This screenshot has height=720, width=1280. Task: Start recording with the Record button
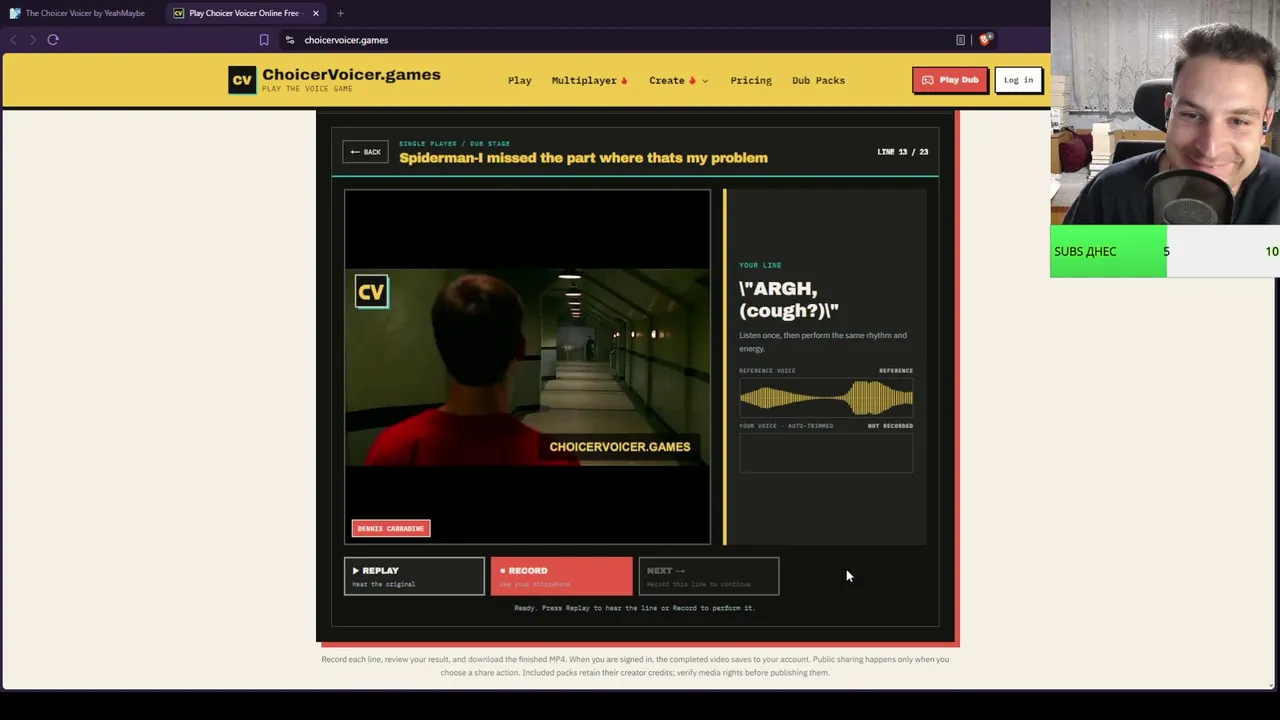pyautogui.click(x=561, y=576)
